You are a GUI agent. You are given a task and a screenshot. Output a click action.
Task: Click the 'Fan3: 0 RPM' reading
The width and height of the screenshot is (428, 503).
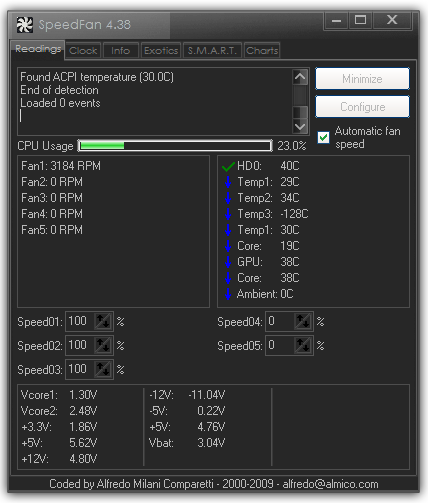coord(52,198)
